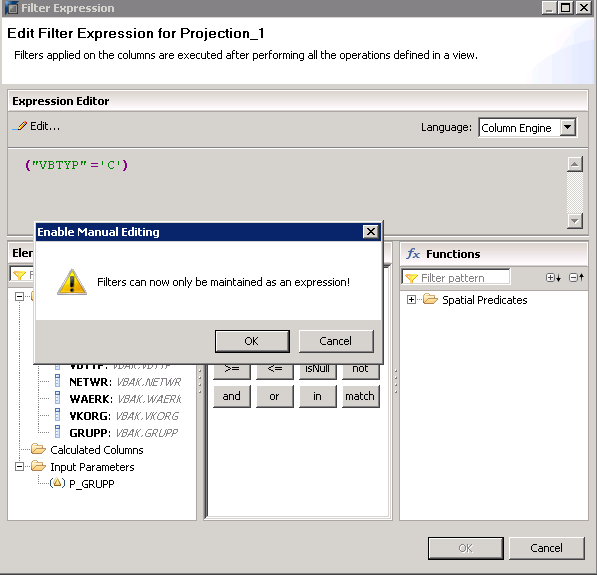
Task: Close the Filter Expression window
Action: click(x=583, y=8)
